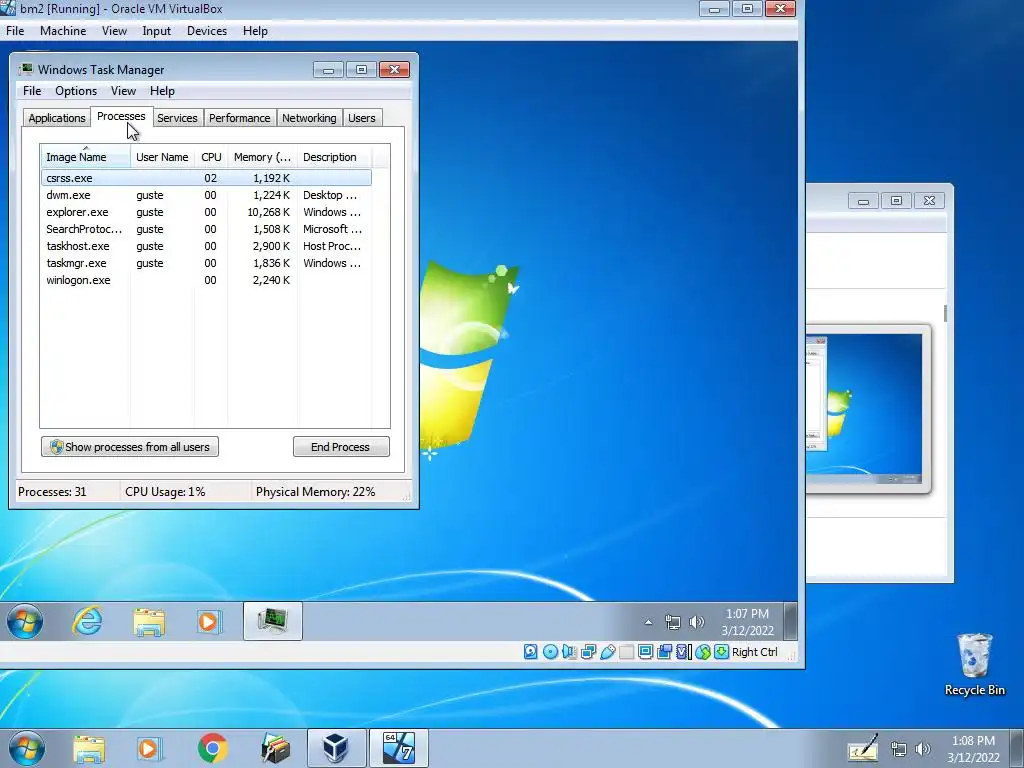Select the taskhost.exe process row
1024x768 pixels.
tap(206, 246)
